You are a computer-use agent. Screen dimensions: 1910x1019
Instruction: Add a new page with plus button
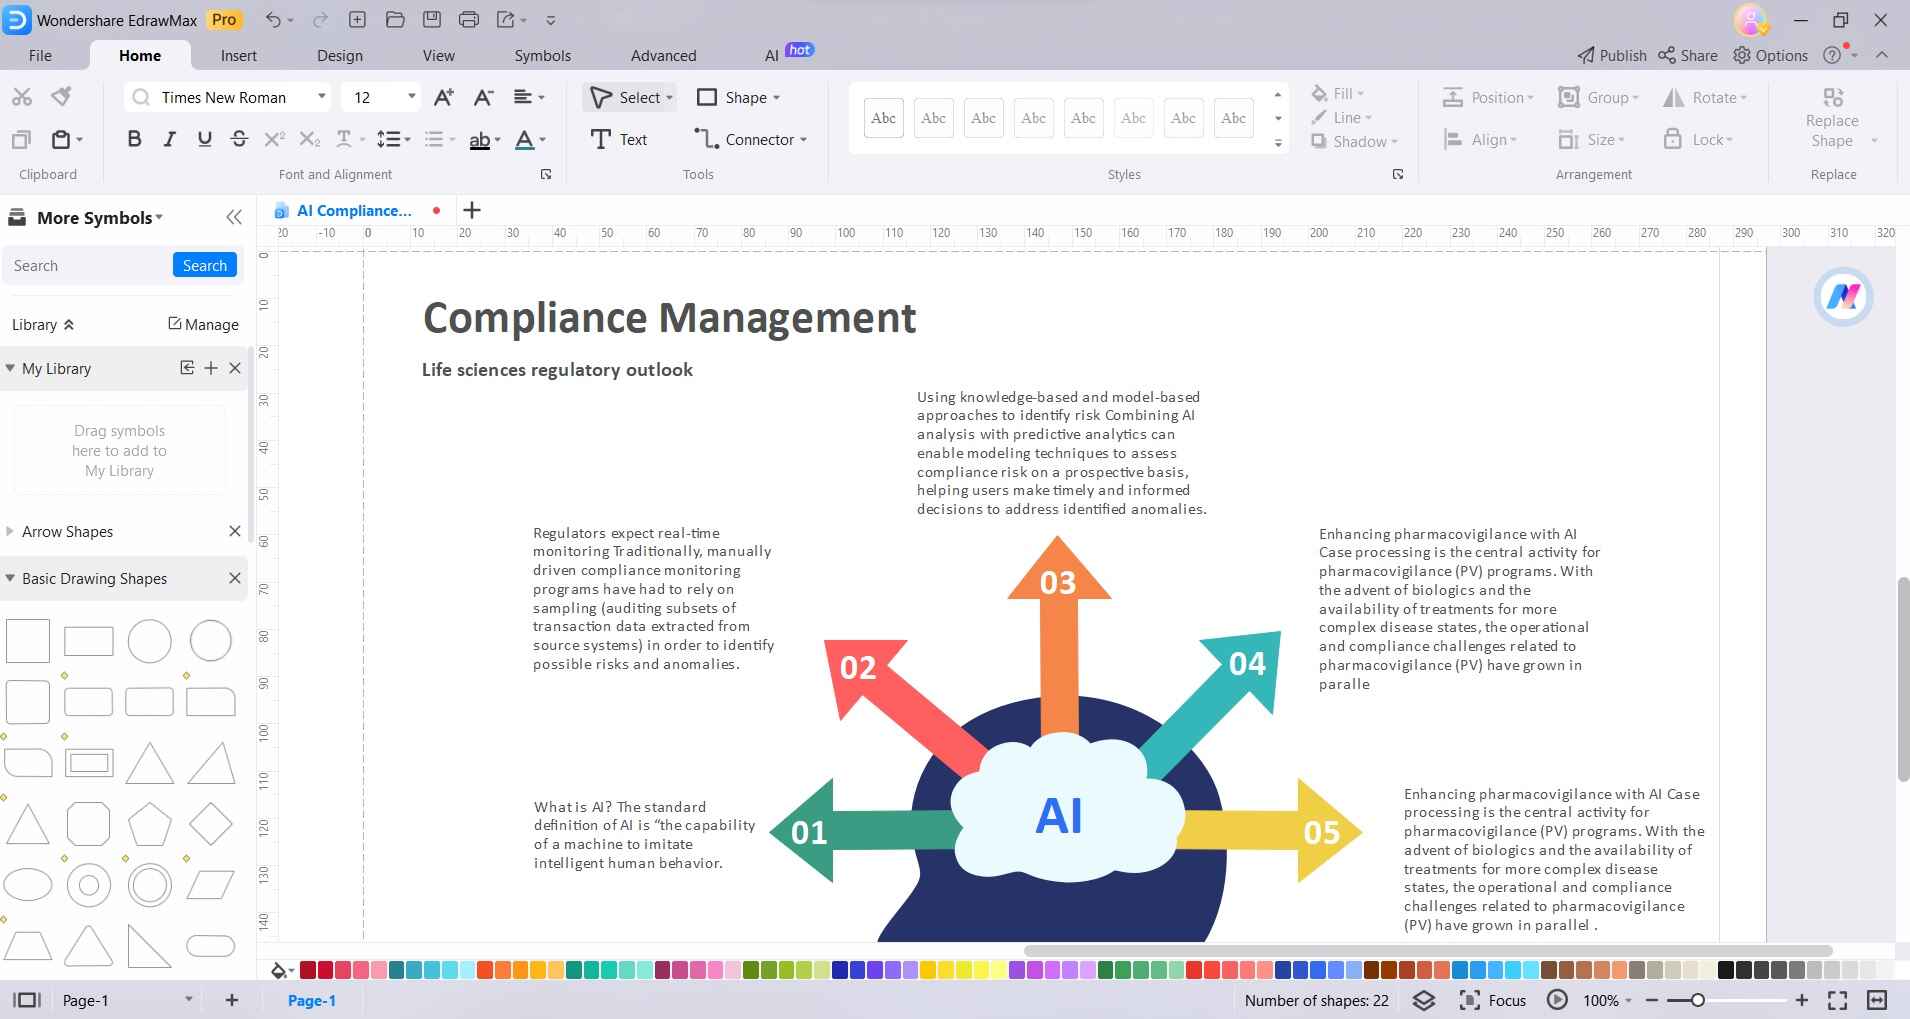[232, 1000]
